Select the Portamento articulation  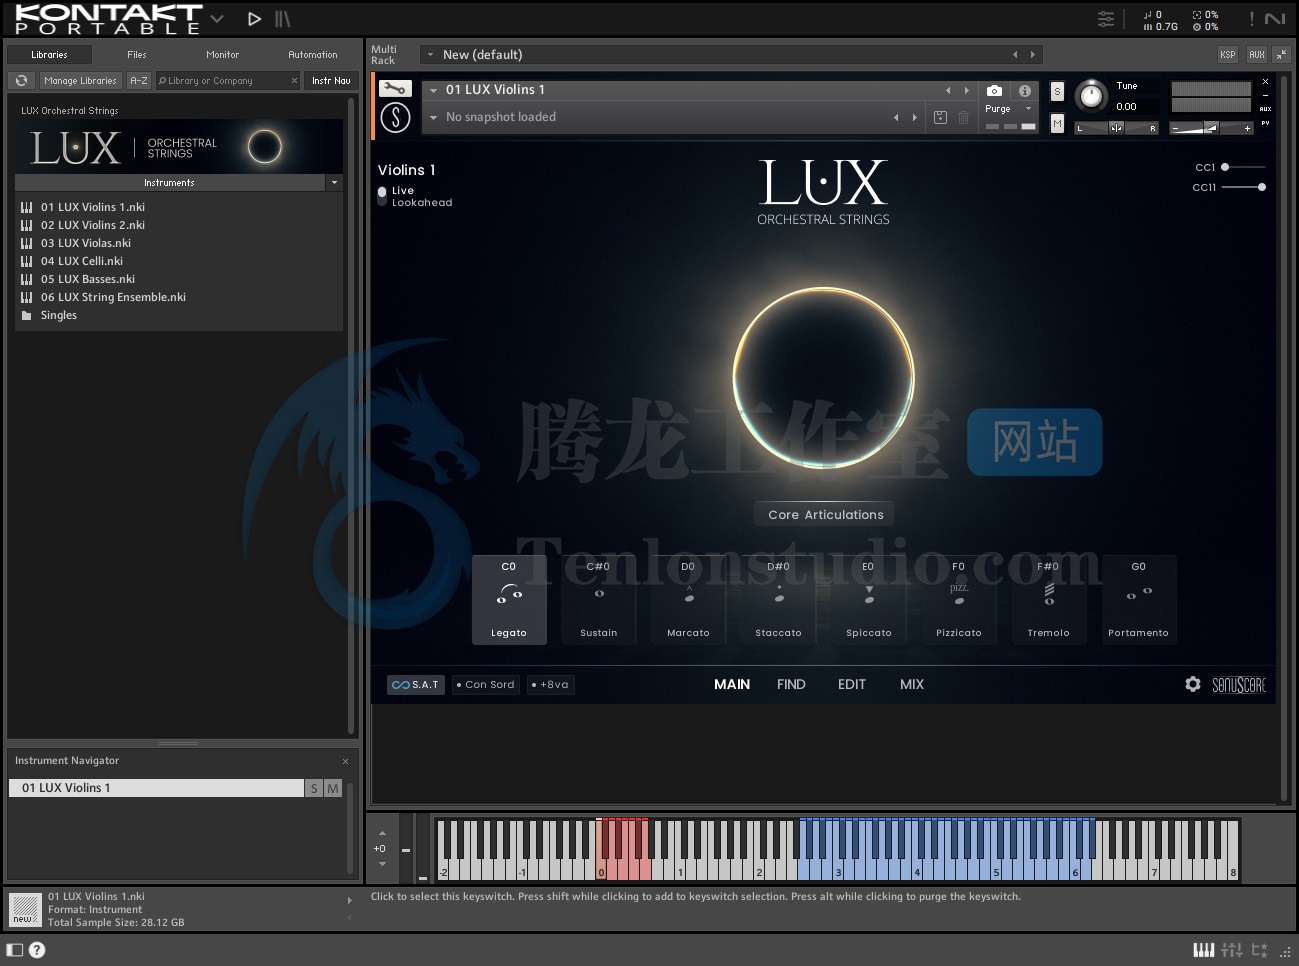[1138, 600]
